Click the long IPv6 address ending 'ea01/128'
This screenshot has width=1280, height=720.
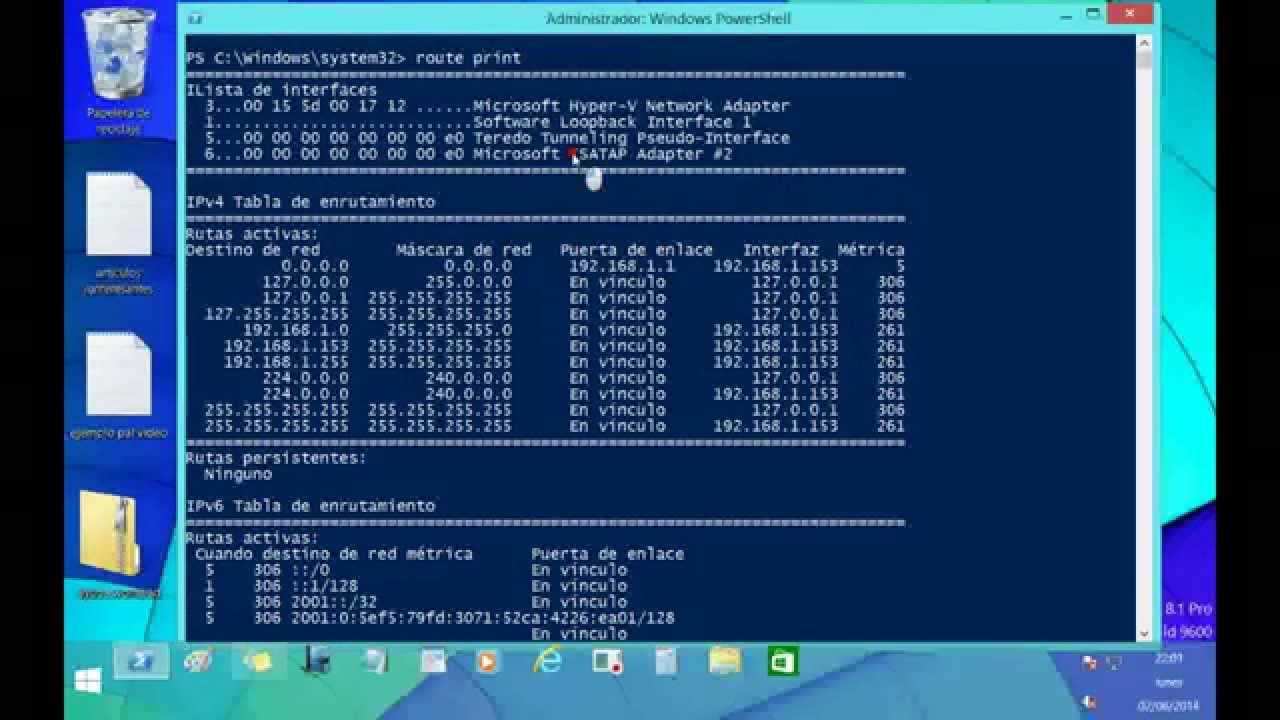(x=483, y=618)
